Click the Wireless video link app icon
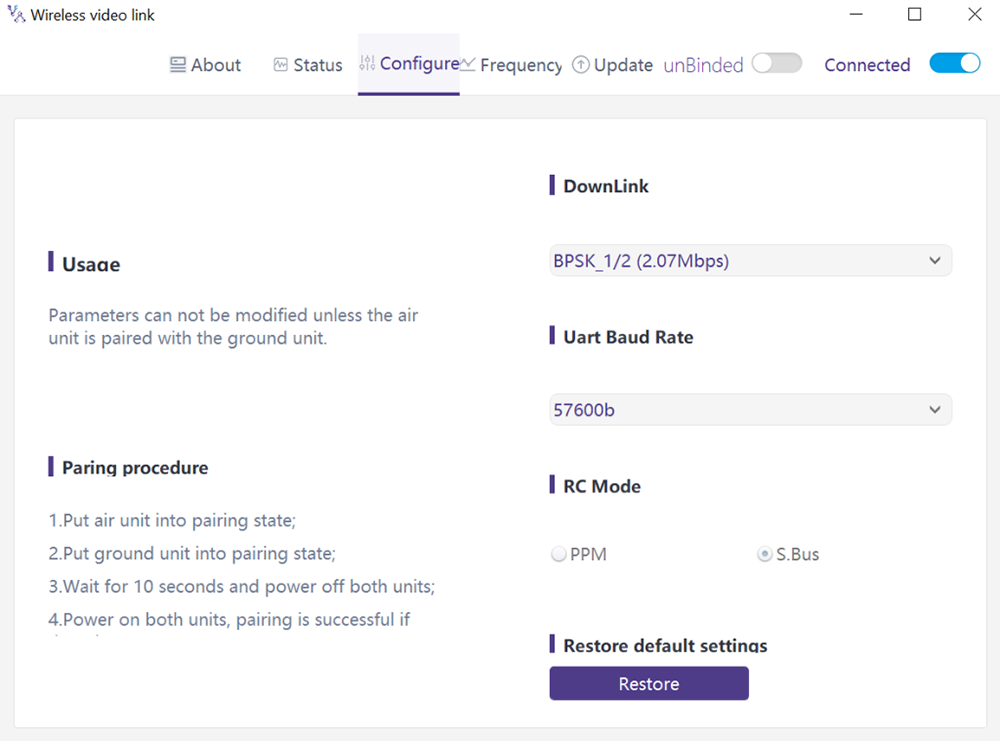1000x741 pixels. (x=16, y=15)
